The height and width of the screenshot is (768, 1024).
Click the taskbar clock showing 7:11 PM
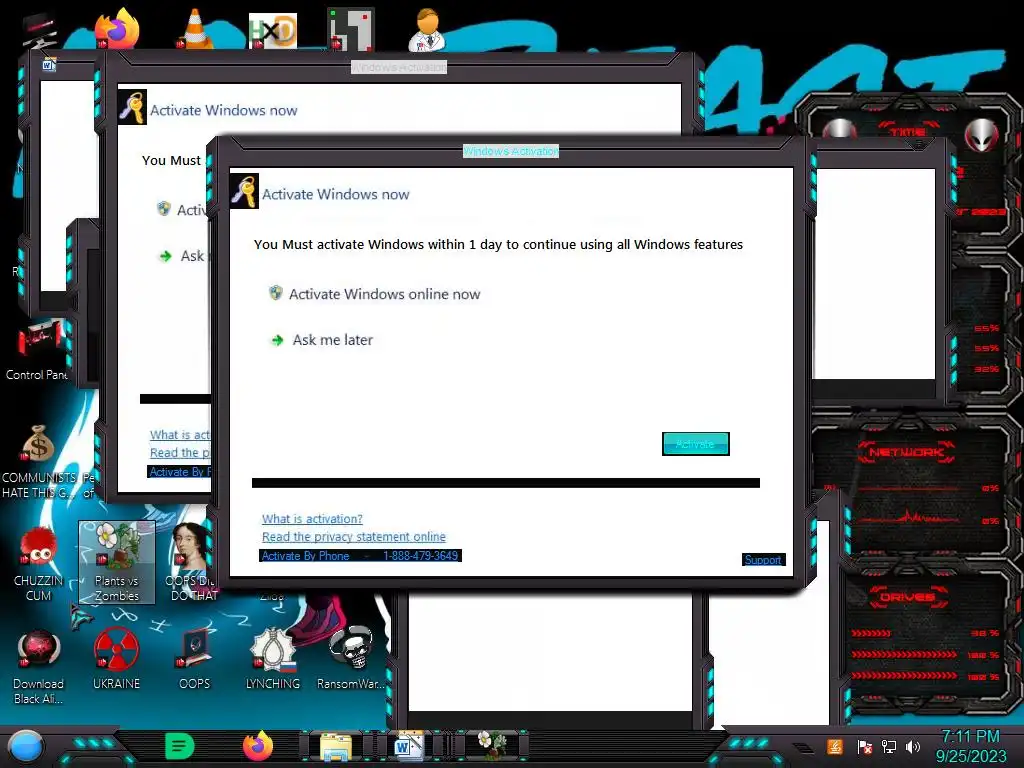[x=971, y=746]
